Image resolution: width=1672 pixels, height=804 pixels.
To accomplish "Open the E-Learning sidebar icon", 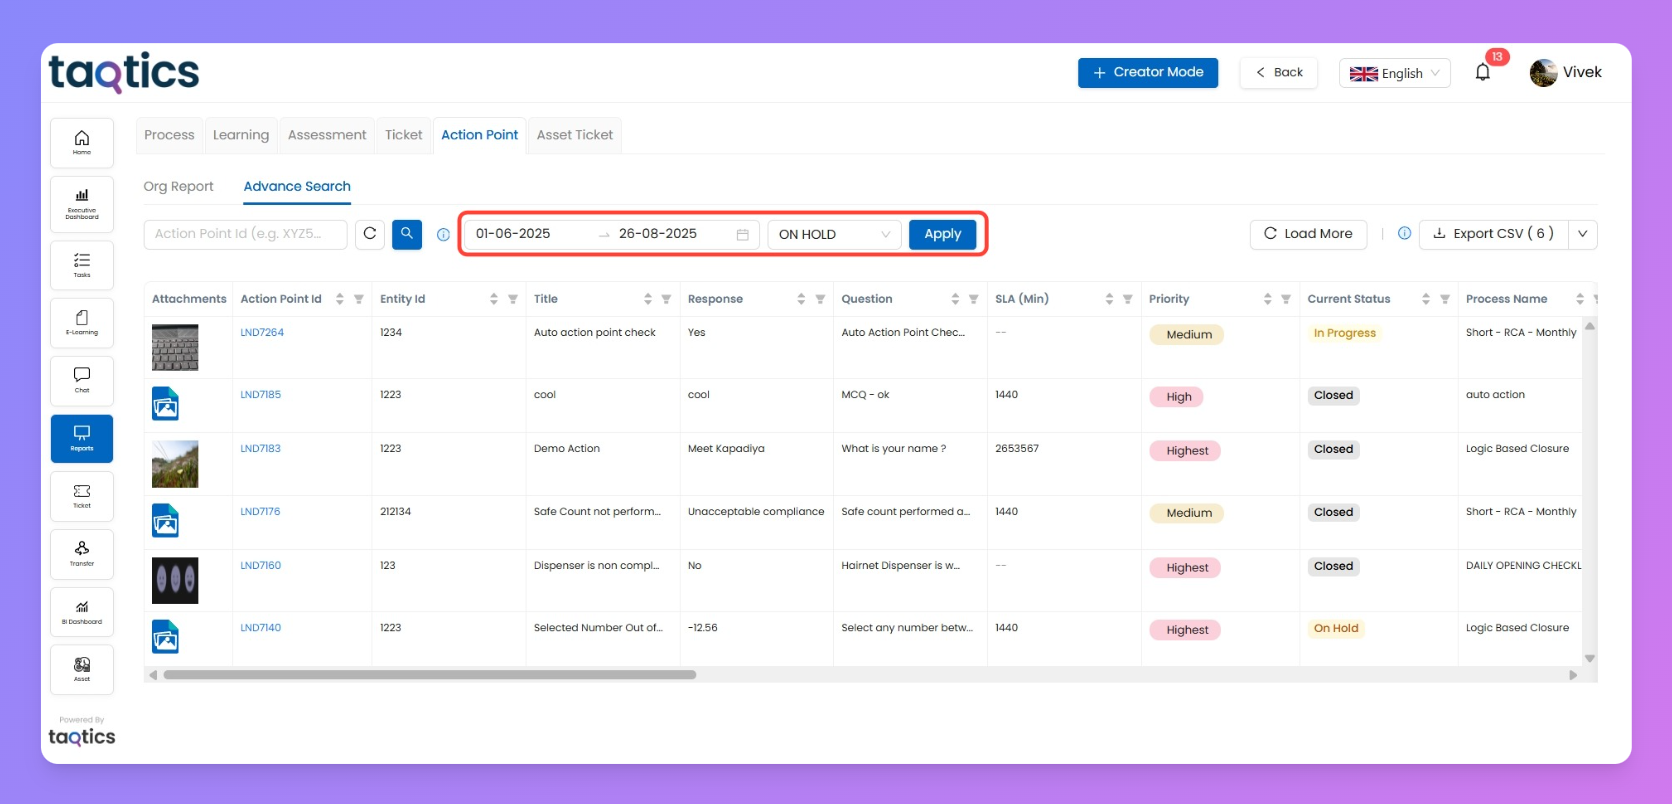I will tap(82, 322).
